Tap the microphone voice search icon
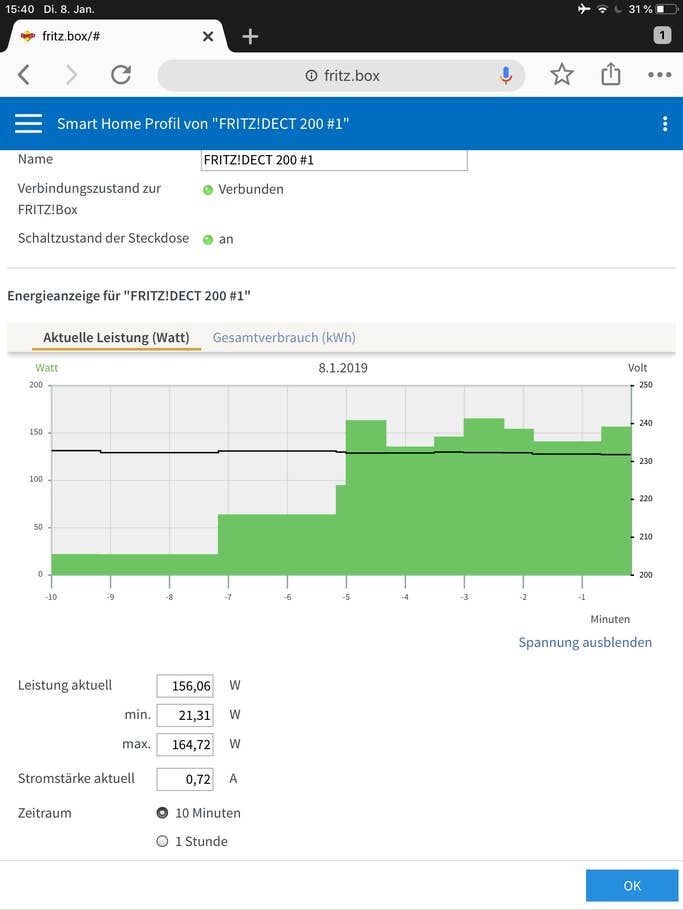 (506, 75)
